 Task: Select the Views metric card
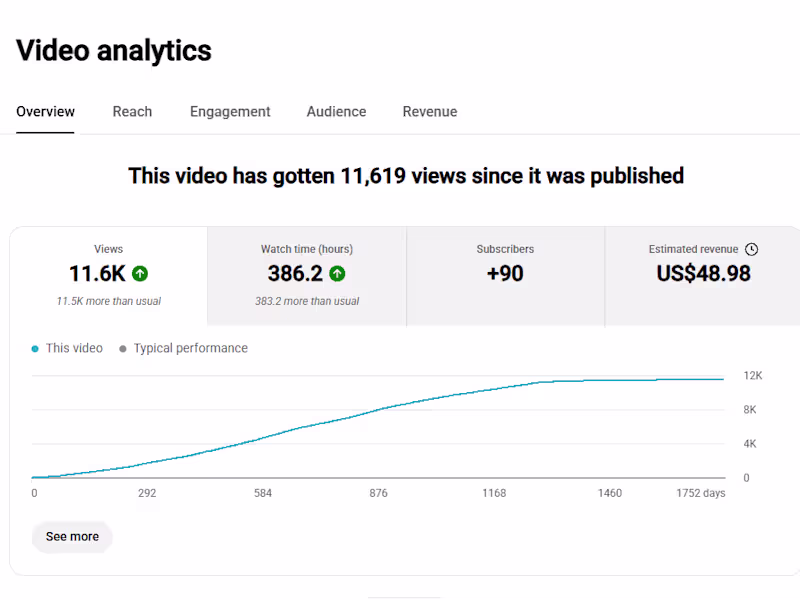(x=109, y=276)
